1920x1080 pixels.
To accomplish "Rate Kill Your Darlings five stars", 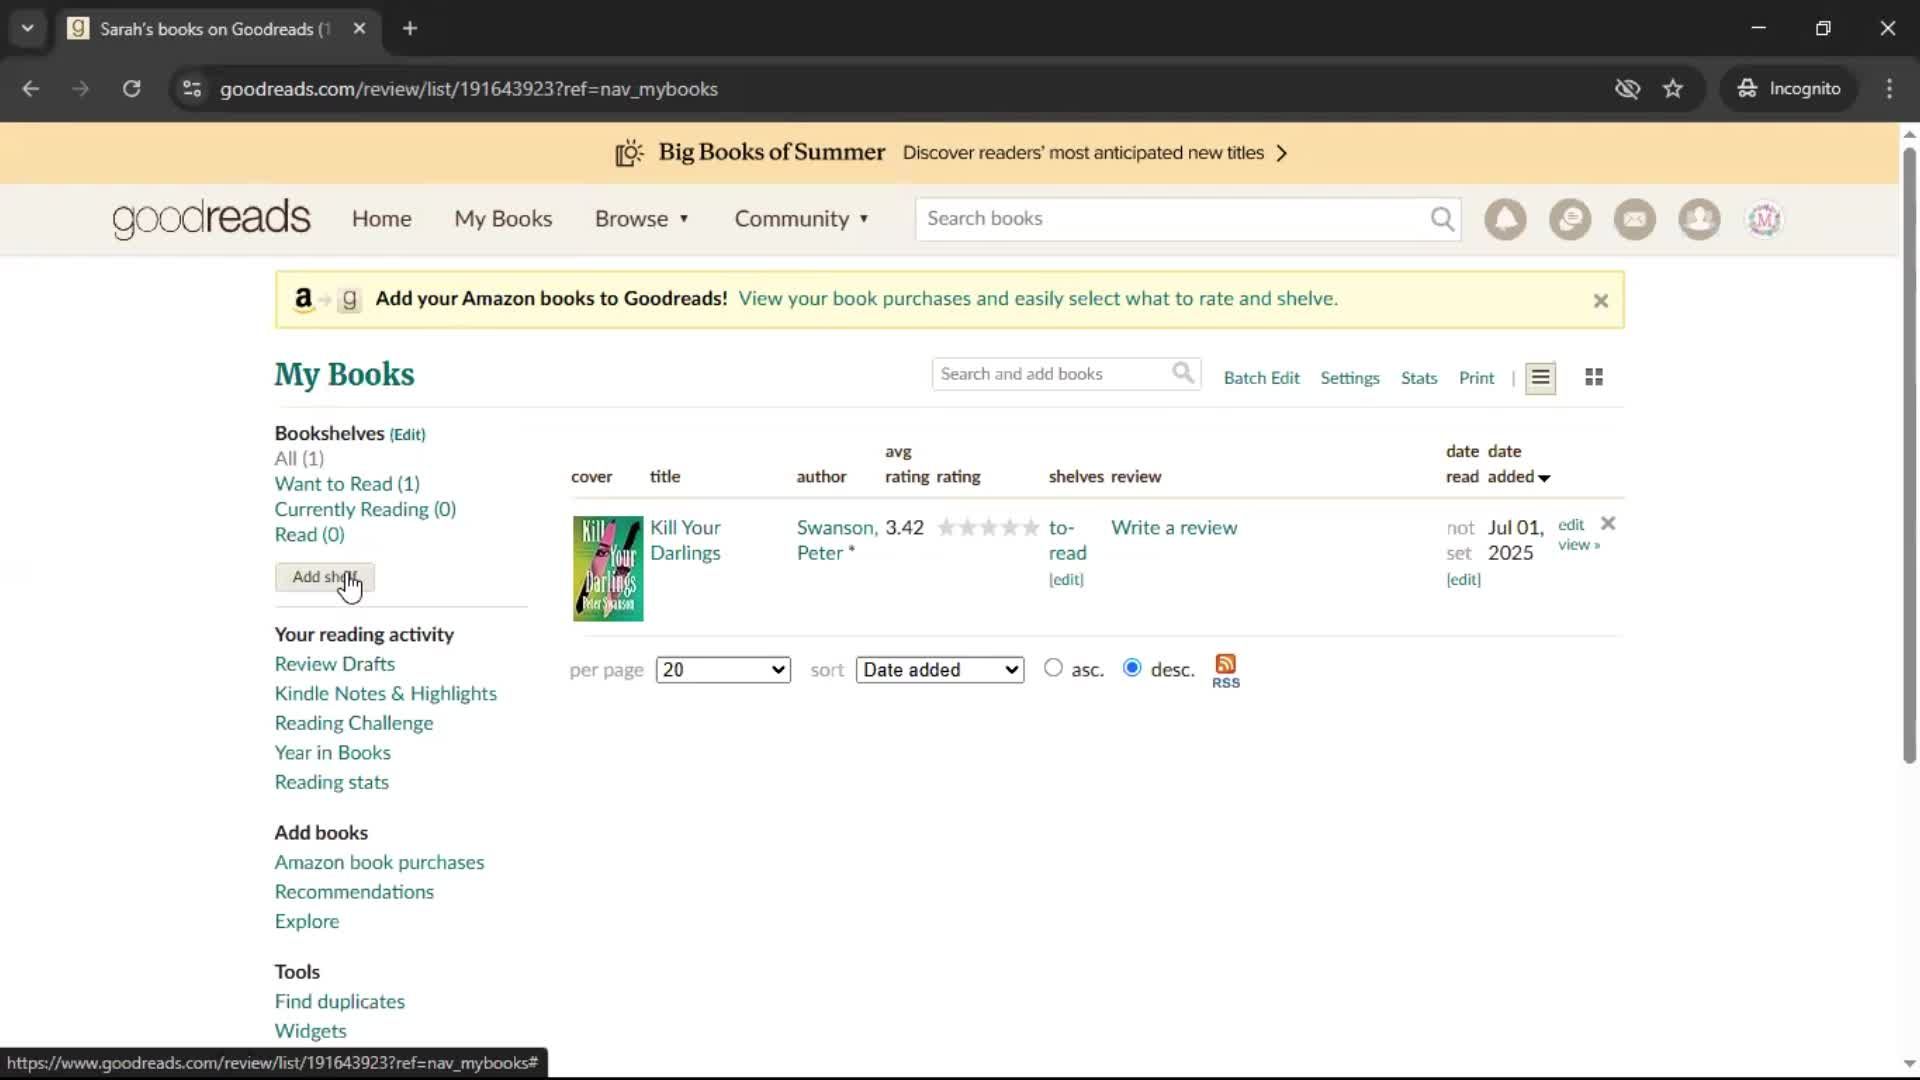I will point(1030,527).
